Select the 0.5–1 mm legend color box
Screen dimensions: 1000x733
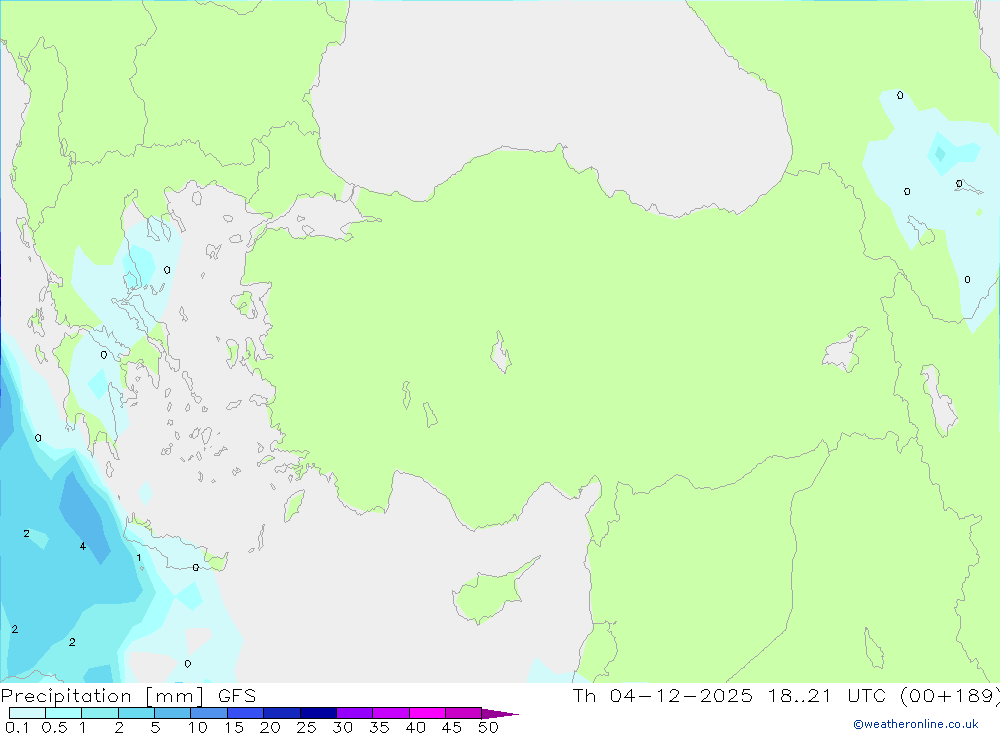(x=64, y=713)
